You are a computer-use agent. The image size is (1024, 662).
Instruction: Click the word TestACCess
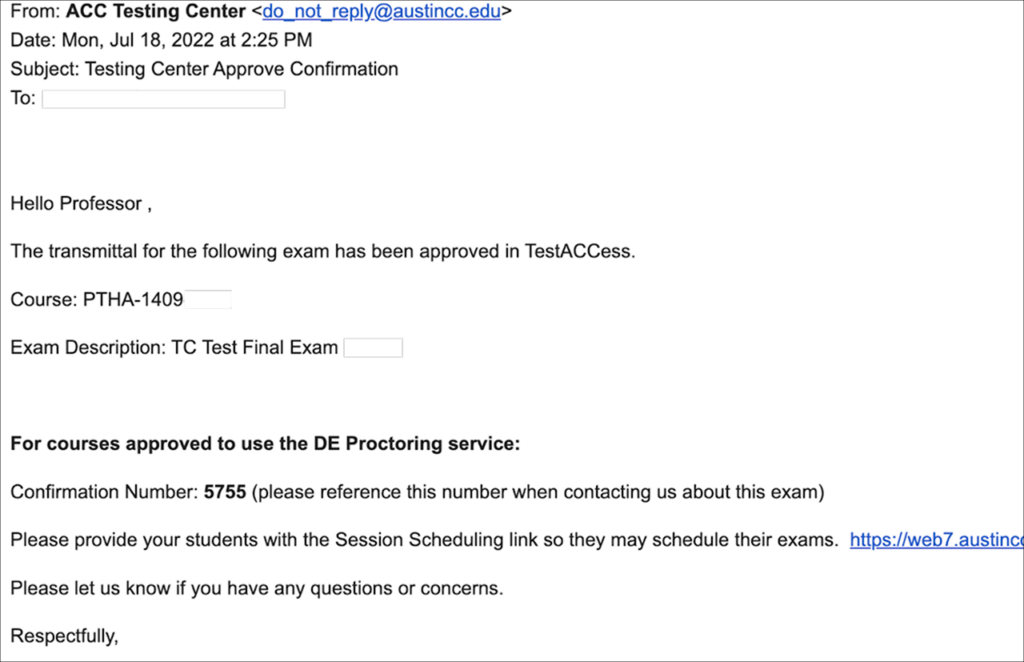579,251
